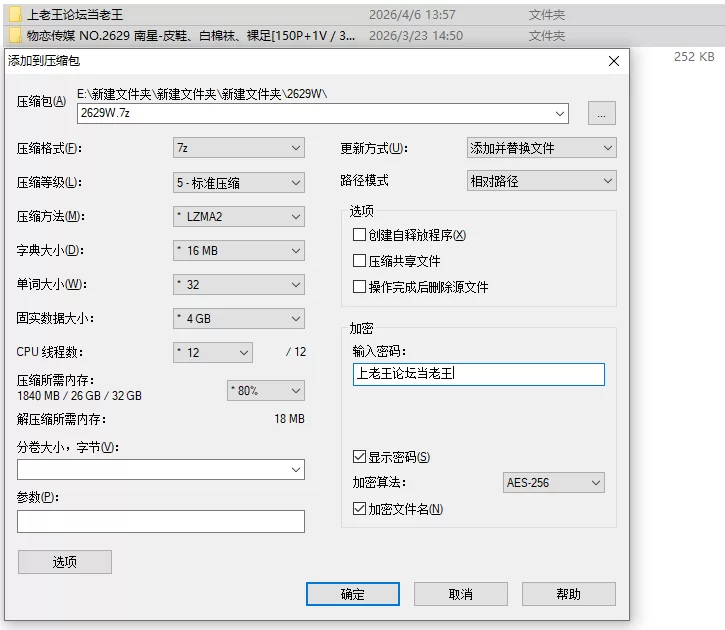Expand 字典大小 16 MB dropdown

click(239, 251)
